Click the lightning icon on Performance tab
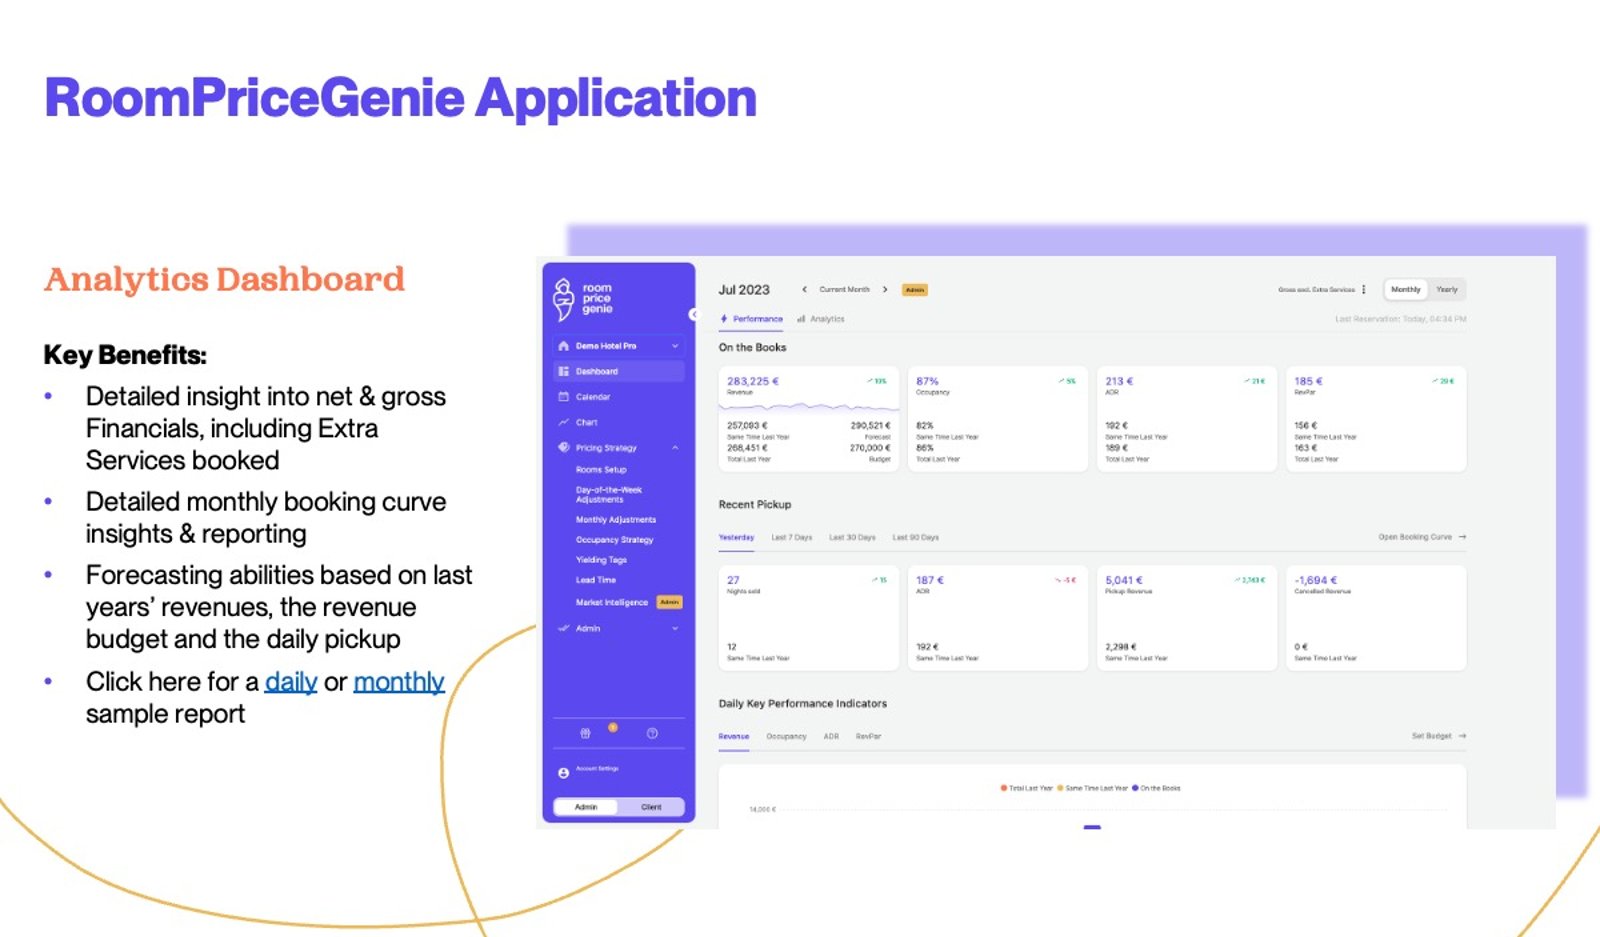The width and height of the screenshot is (1600, 937). tap(724, 319)
